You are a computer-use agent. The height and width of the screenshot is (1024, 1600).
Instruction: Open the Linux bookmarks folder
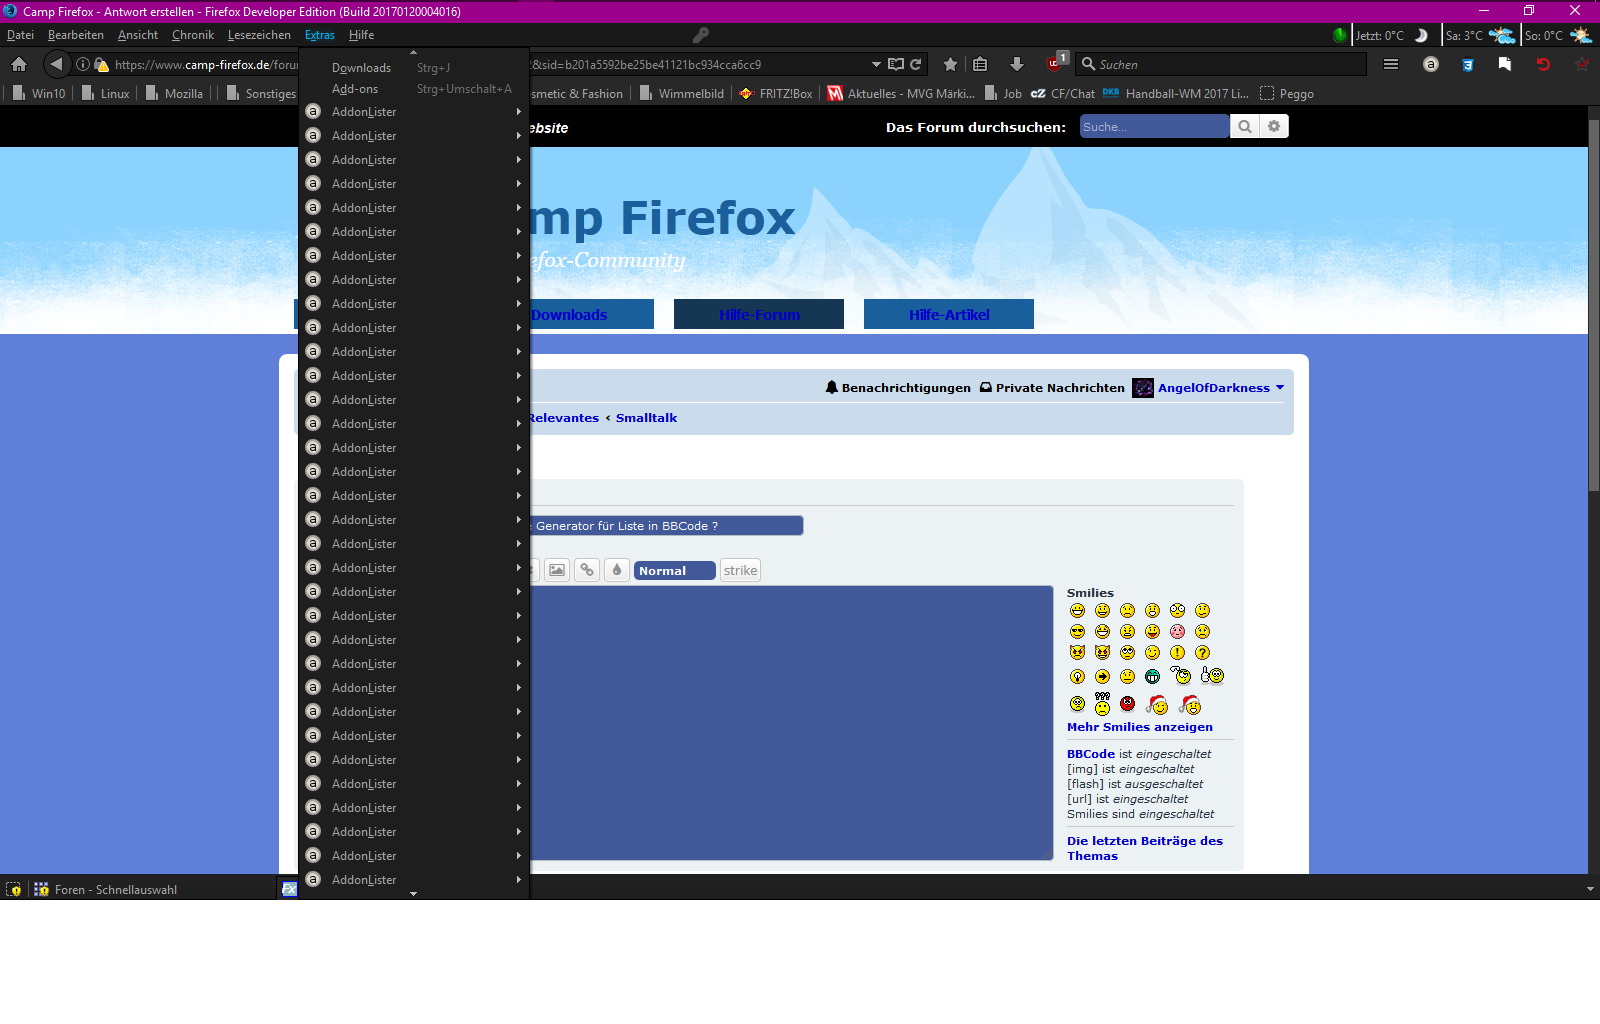tap(106, 93)
